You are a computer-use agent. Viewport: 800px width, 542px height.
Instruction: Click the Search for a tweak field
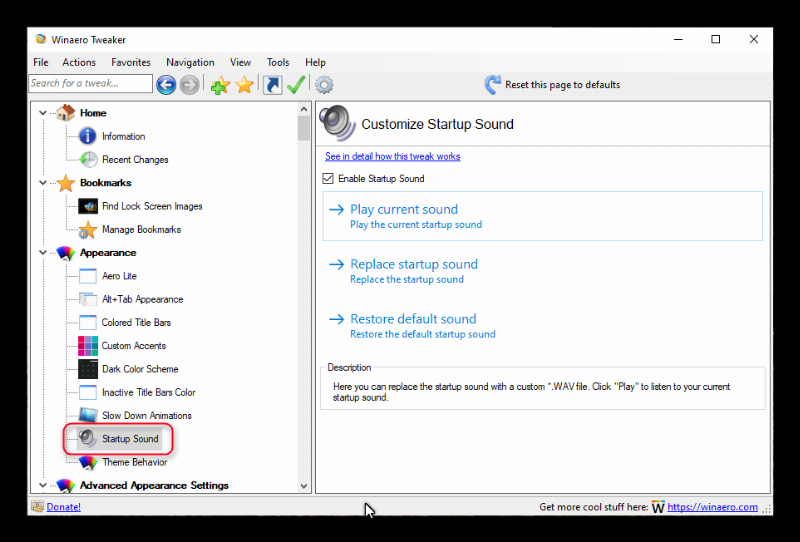90,84
